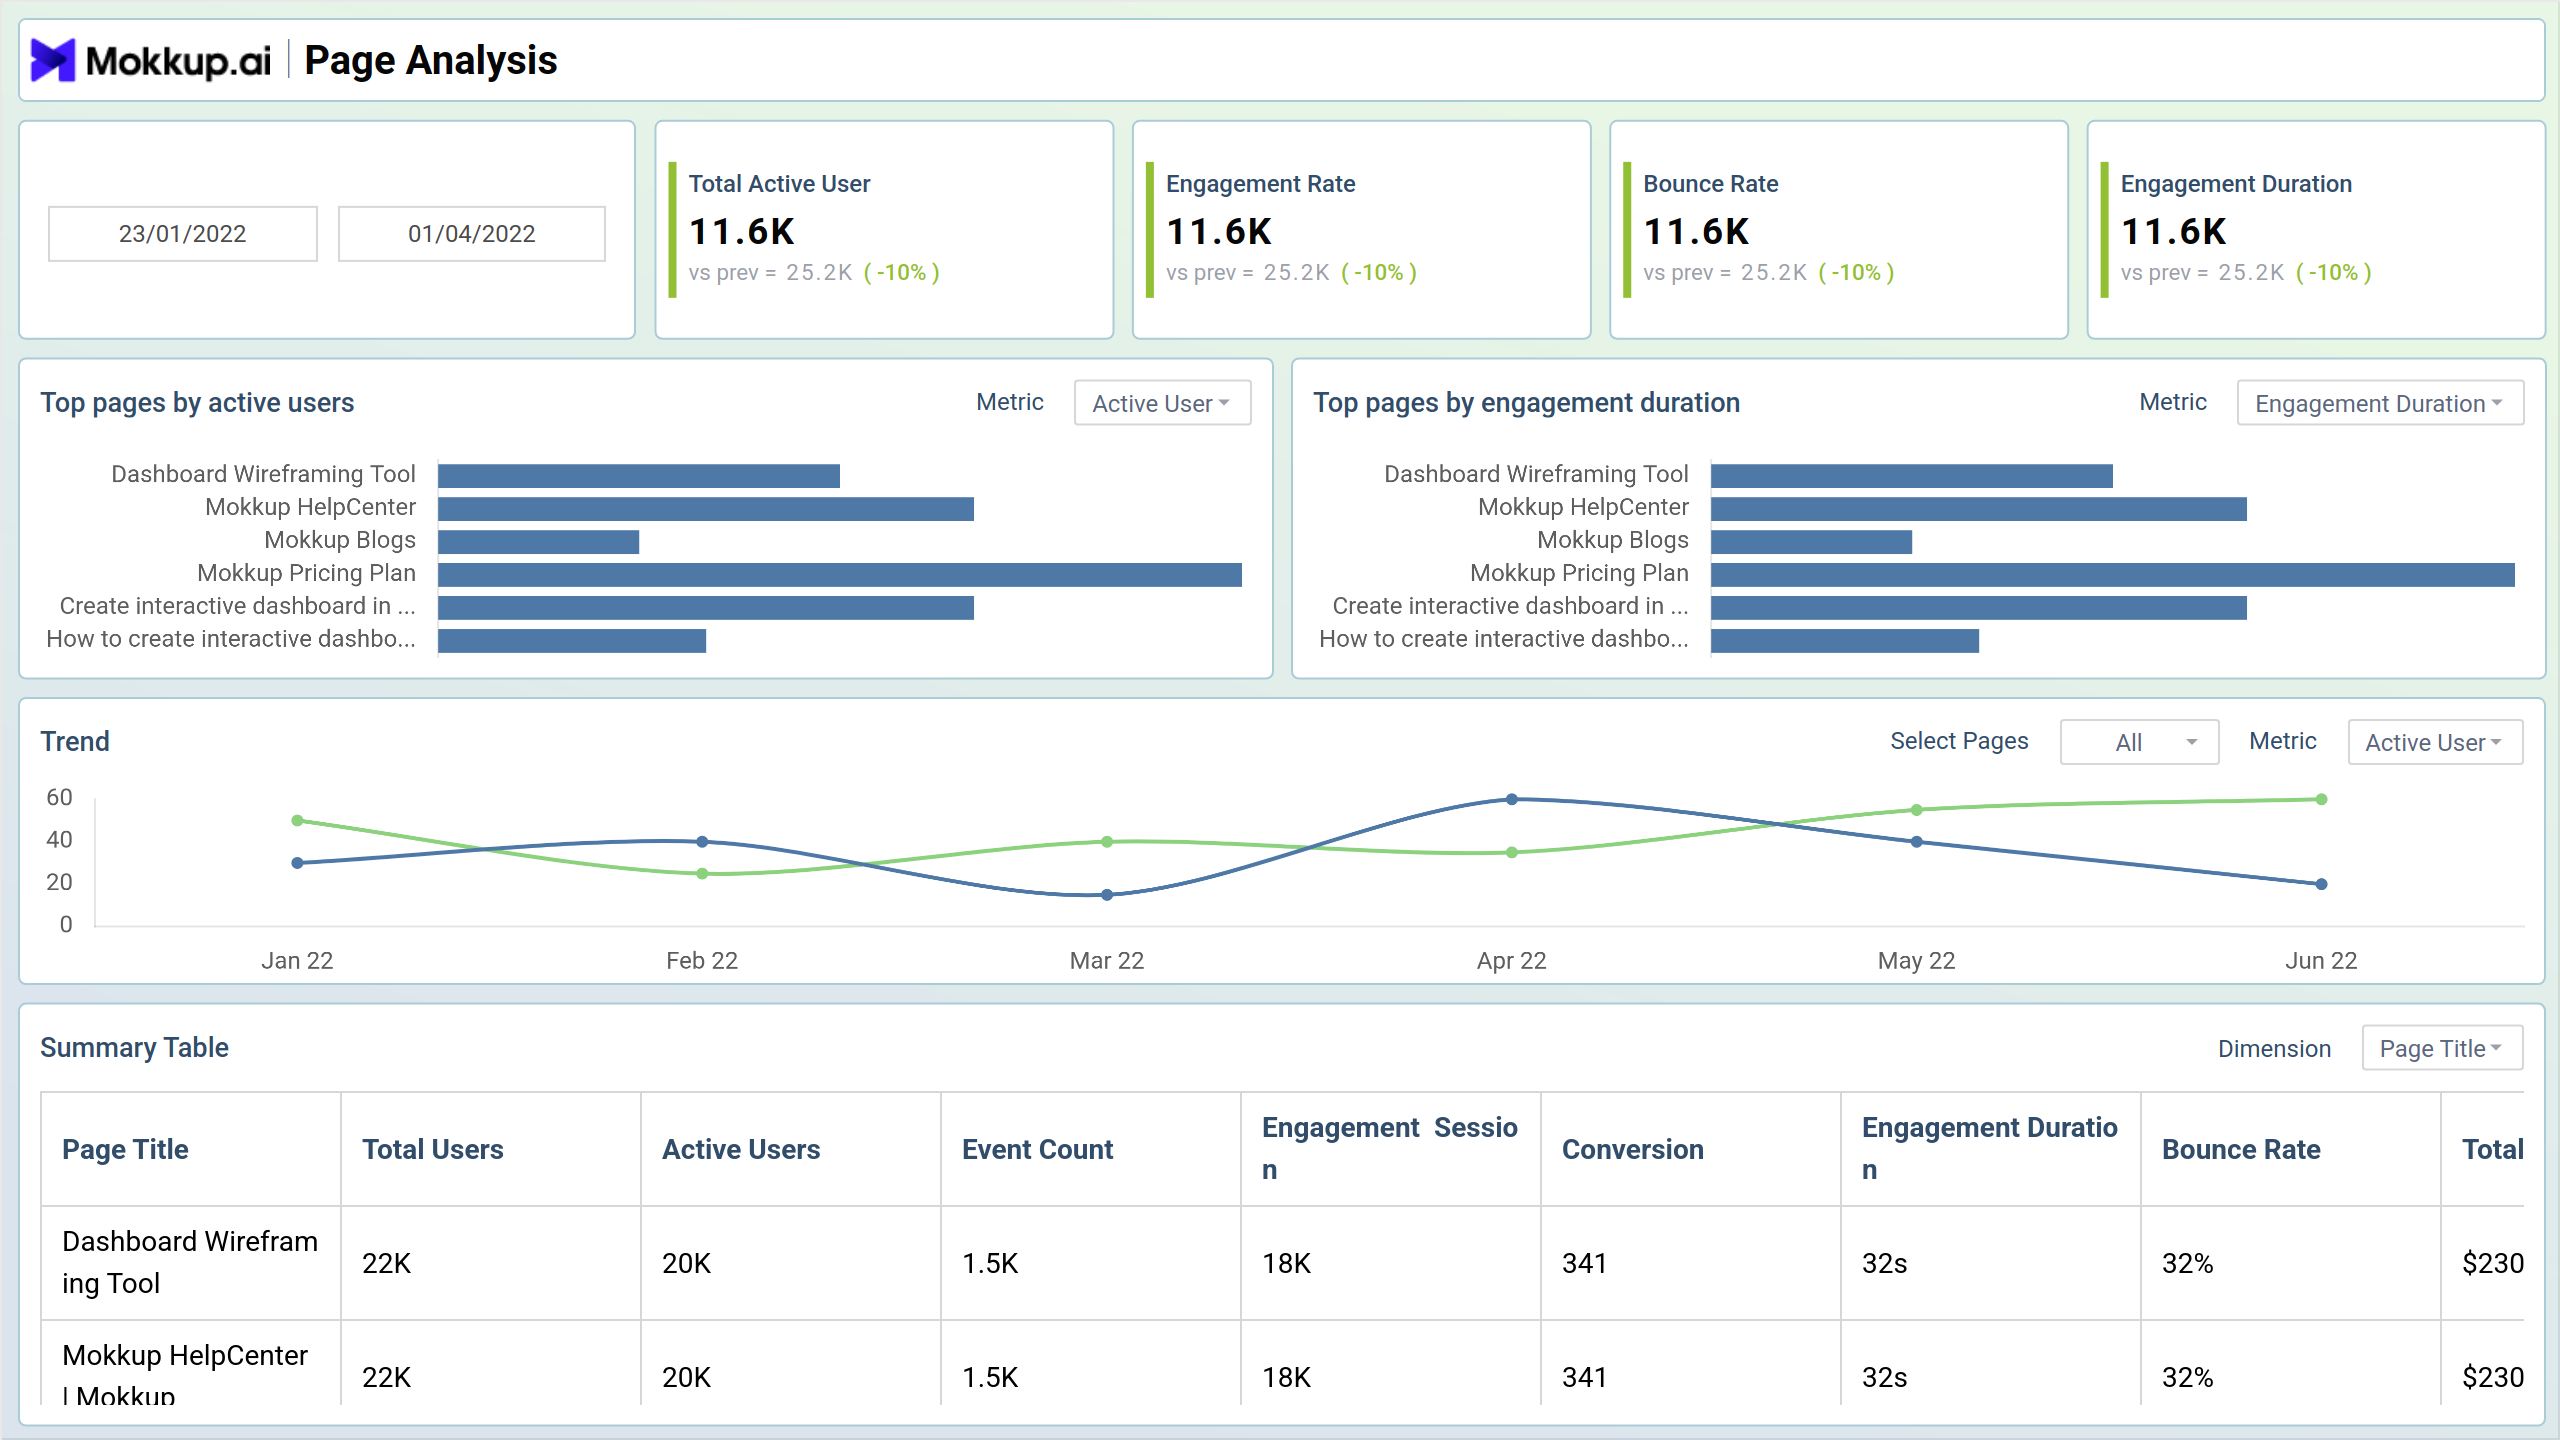The width and height of the screenshot is (2560, 1440).
Task: Open the Trend chart Active User metric dropdown
Action: click(2435, 742)
